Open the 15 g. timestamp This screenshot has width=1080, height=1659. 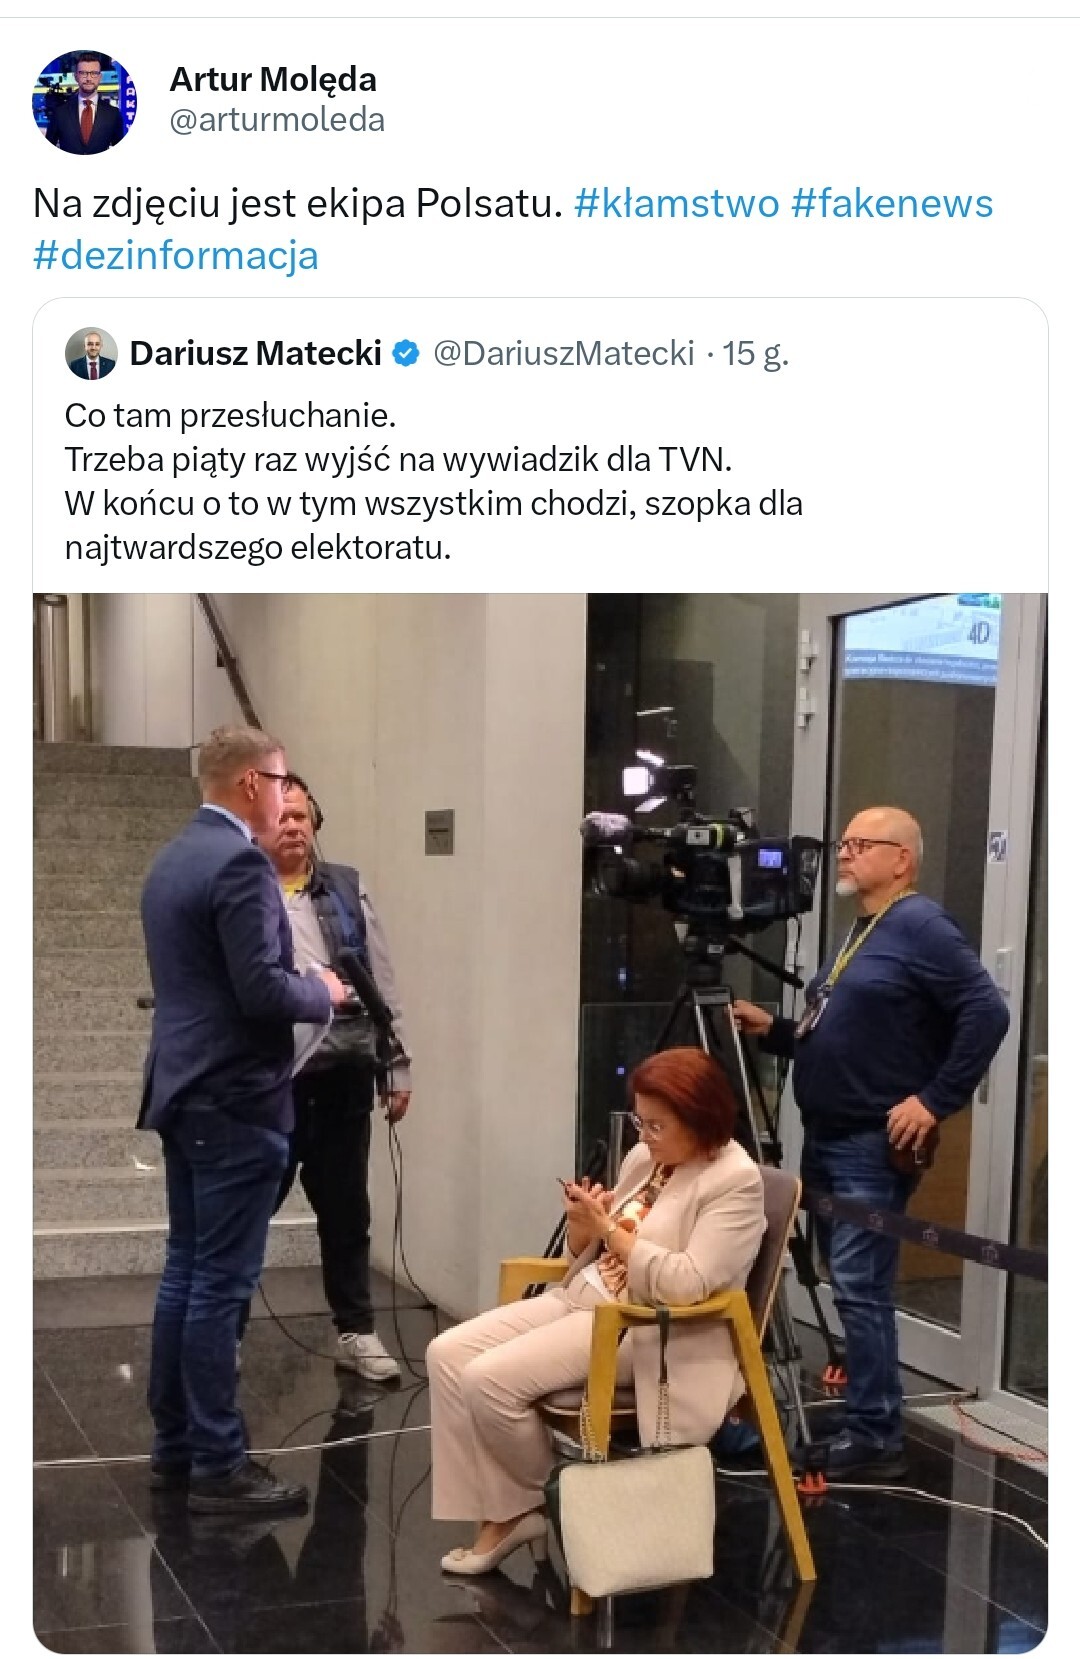(756, 353)
